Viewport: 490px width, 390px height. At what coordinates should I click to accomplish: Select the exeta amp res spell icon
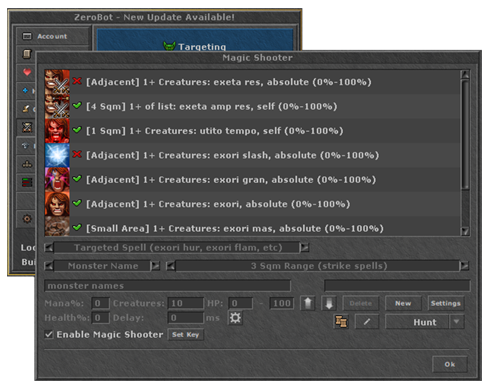click(x=57, y=106)
